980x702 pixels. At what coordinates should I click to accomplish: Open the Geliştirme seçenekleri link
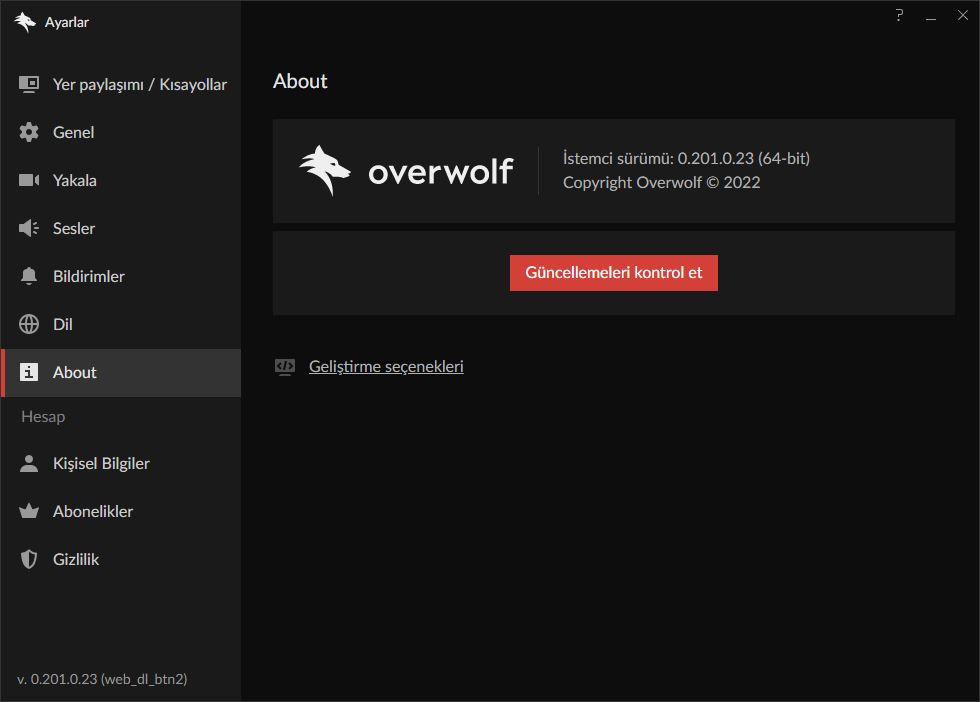(386, 366)
